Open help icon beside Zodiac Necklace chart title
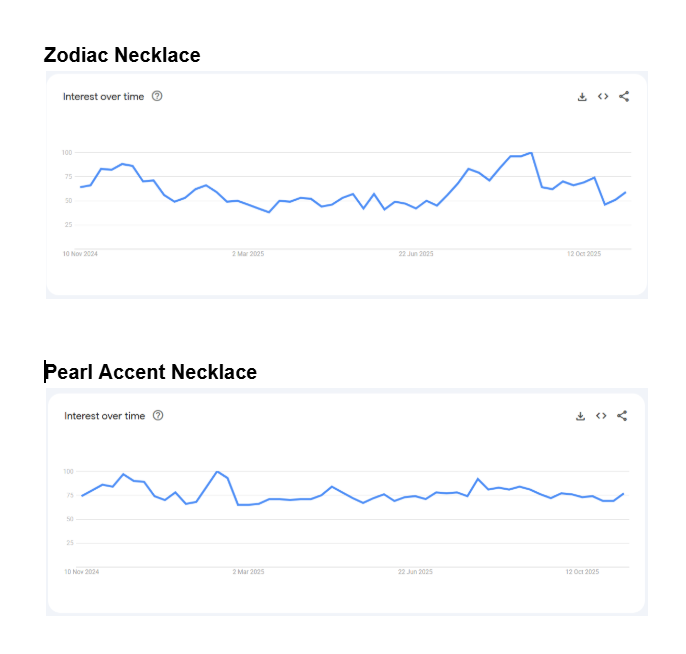 click(157, 97)
